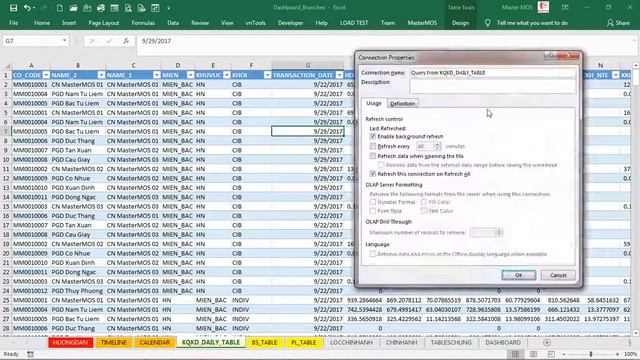Image resolution: width=640 pixels, height=360 pixels.
Task: Open the NAME_2 column filter dropdown
Action: [x=101, y=75]
